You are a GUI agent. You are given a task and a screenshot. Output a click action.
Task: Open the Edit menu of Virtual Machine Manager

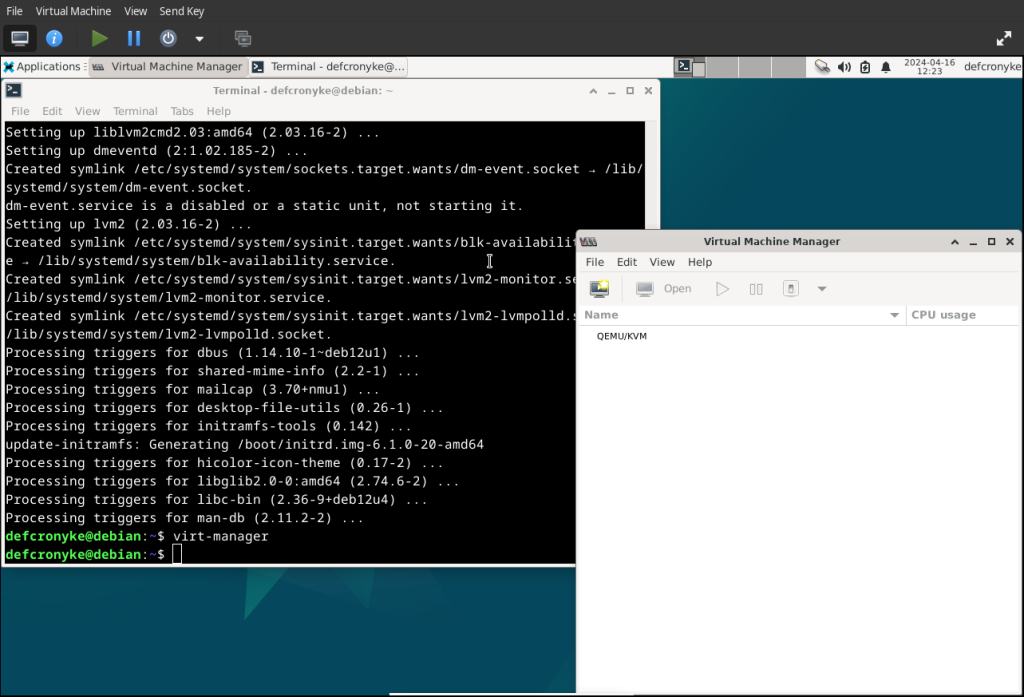pos(627,261)
